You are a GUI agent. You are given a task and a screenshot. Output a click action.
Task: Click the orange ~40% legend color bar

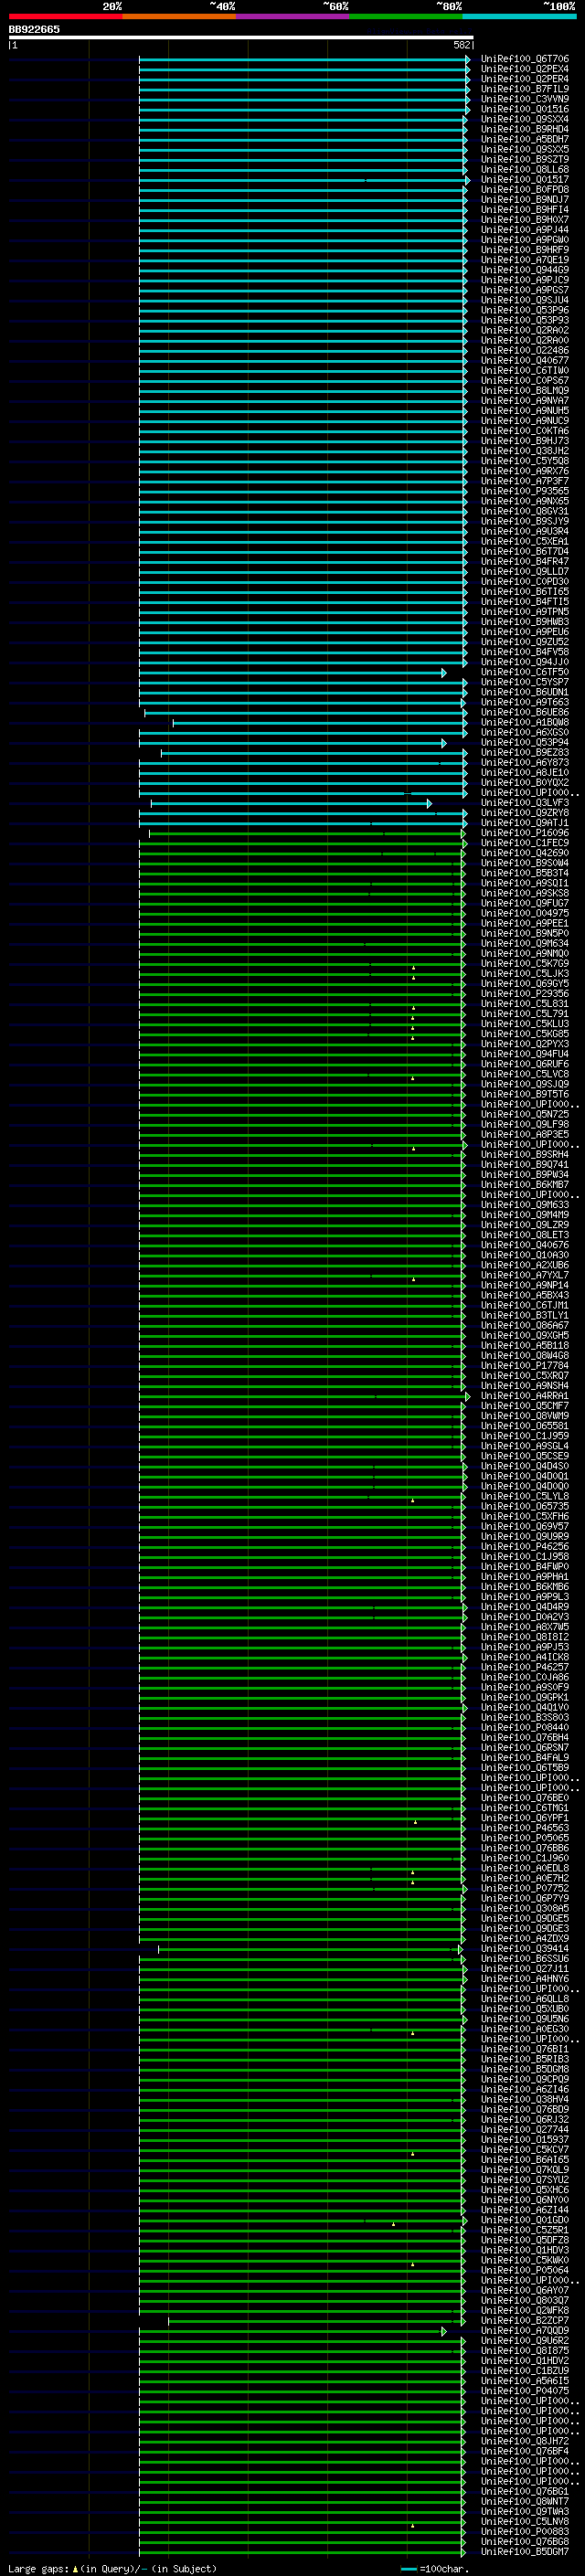pyautogui.click(x=179, y=16)
